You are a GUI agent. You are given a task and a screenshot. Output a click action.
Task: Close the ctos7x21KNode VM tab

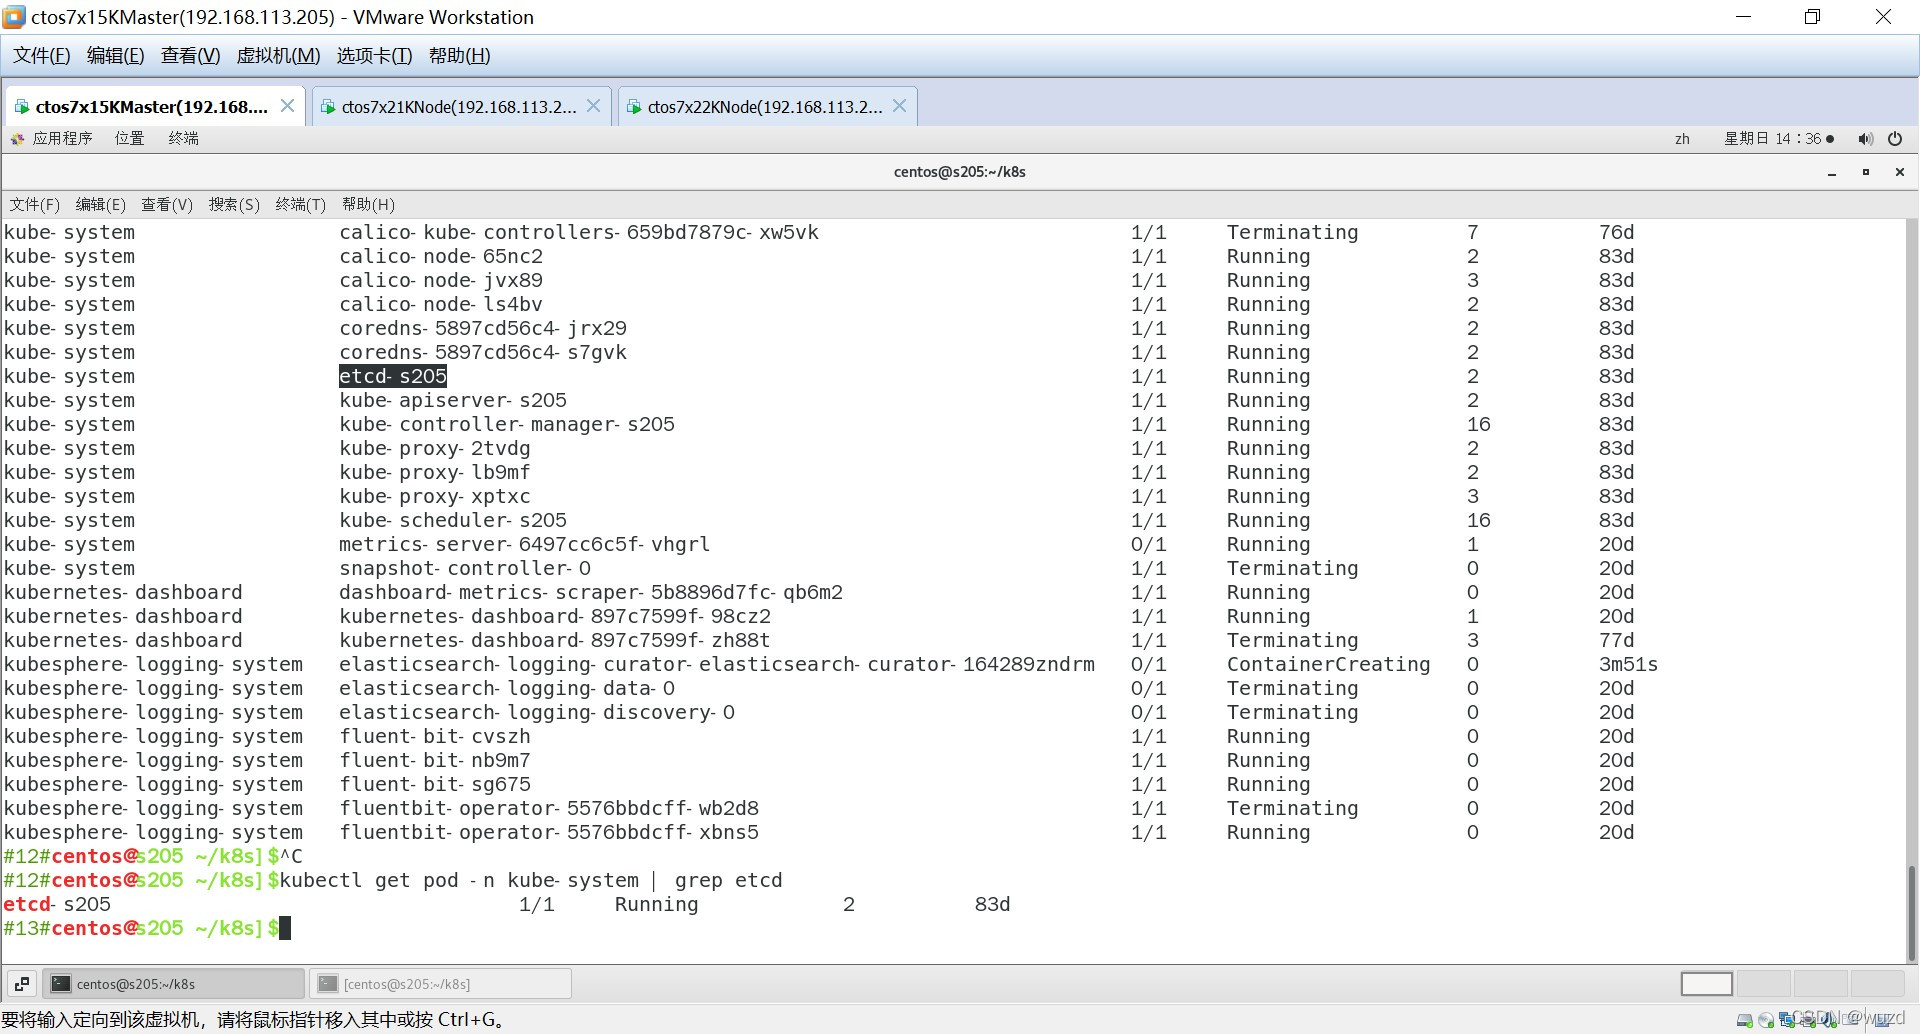593,106
